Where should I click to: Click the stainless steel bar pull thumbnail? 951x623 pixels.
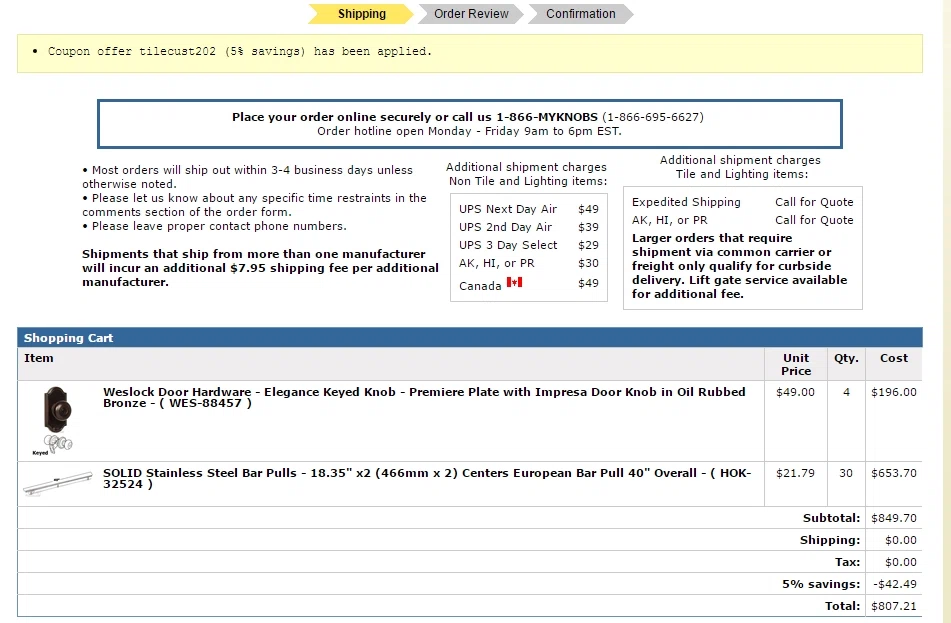tap(58, 483)
